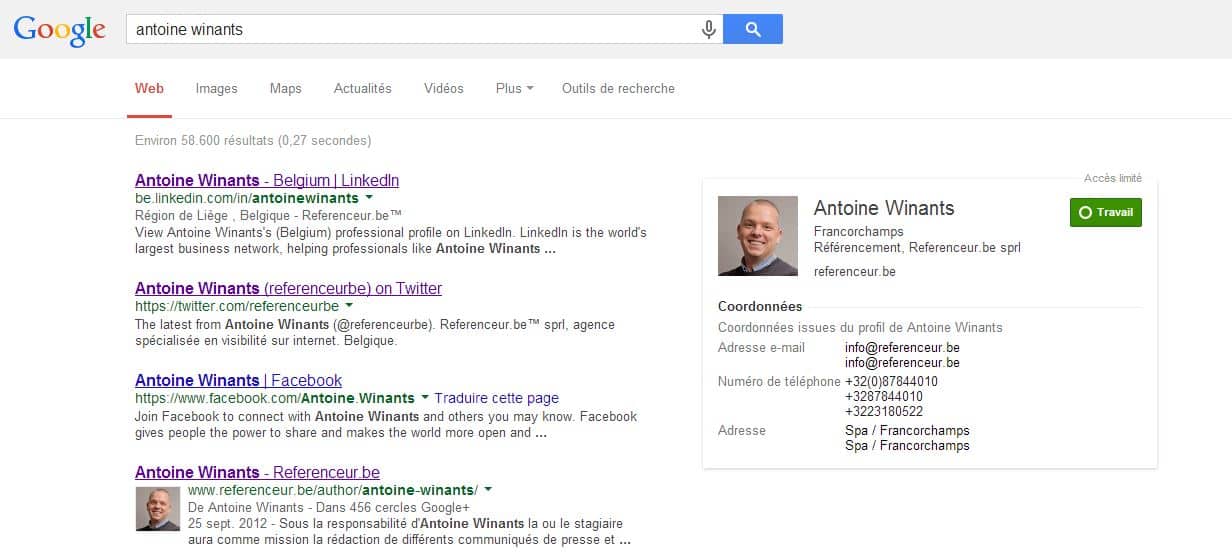Switch to the Images tab
This screenshot has width=1232, height=559.
[217, 88]
